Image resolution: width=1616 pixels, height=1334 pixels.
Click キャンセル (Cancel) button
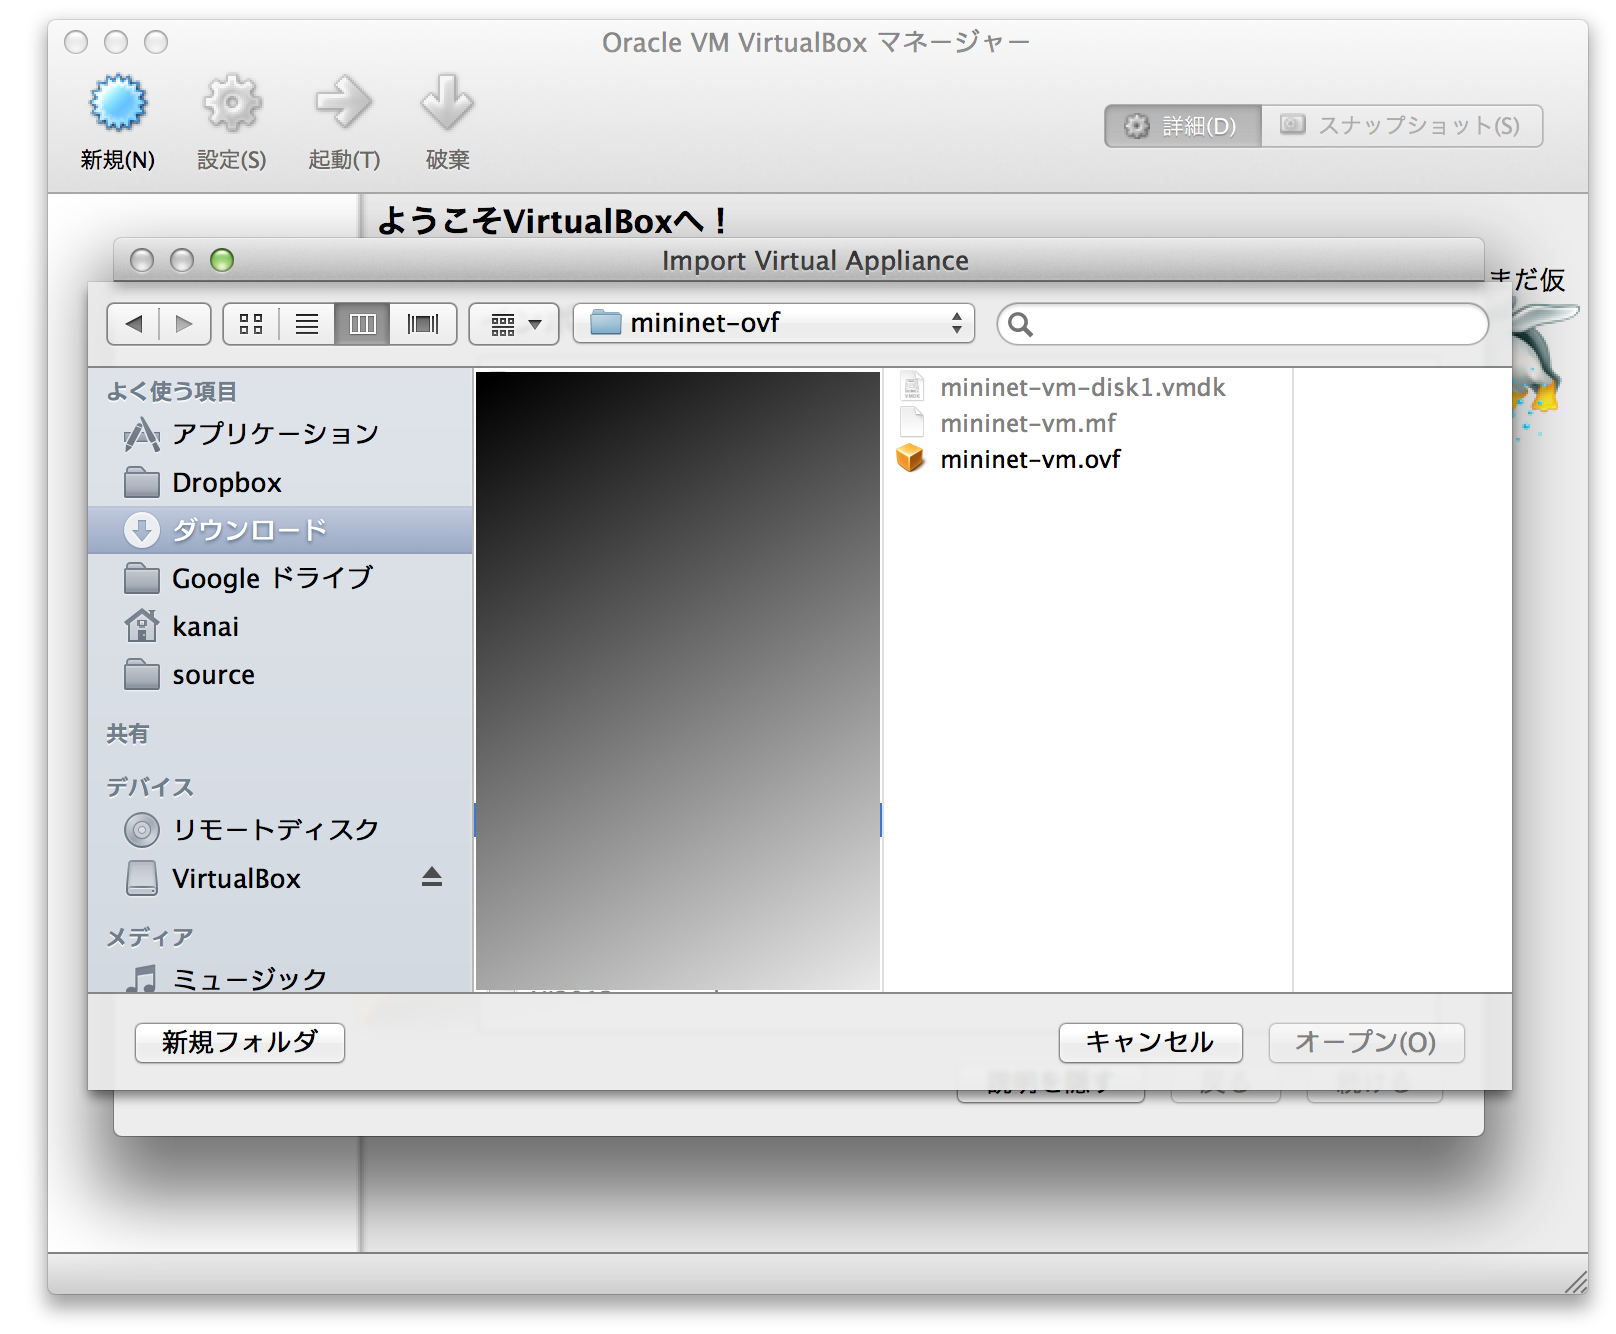1150,1042
